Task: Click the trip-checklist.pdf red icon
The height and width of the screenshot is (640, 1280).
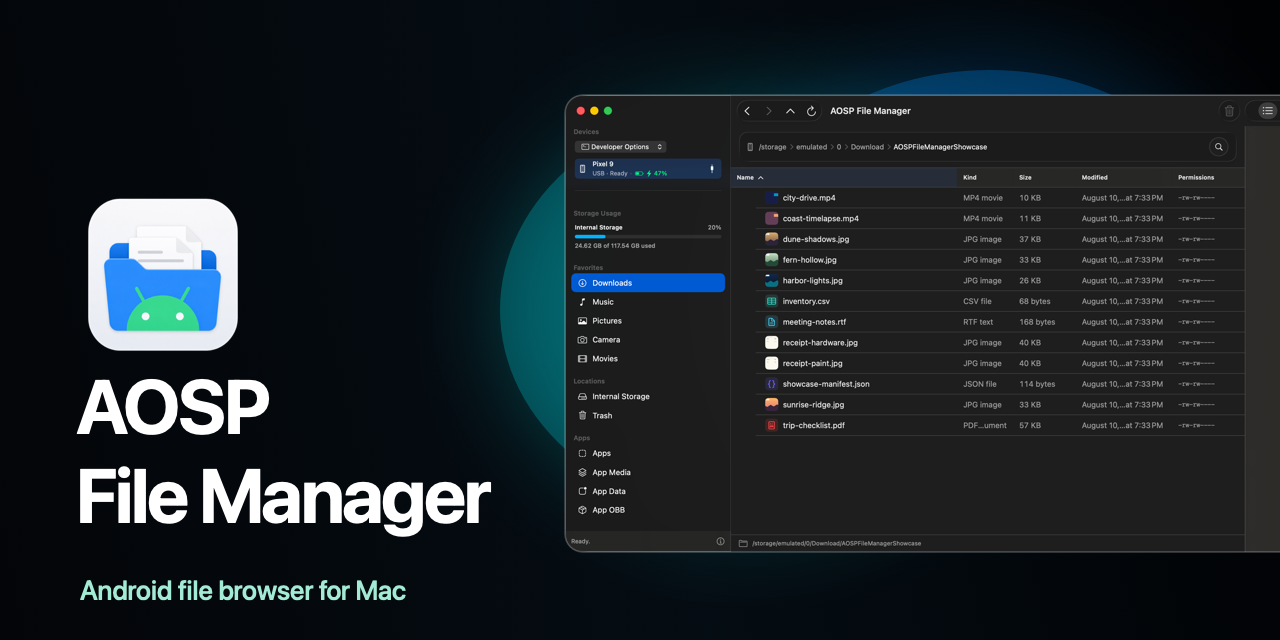Action: tap(772, 425)
